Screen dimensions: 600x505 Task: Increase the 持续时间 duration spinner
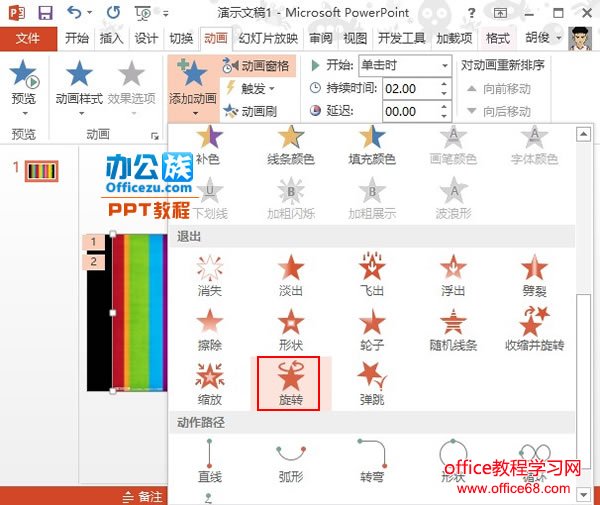click(444, 84)
